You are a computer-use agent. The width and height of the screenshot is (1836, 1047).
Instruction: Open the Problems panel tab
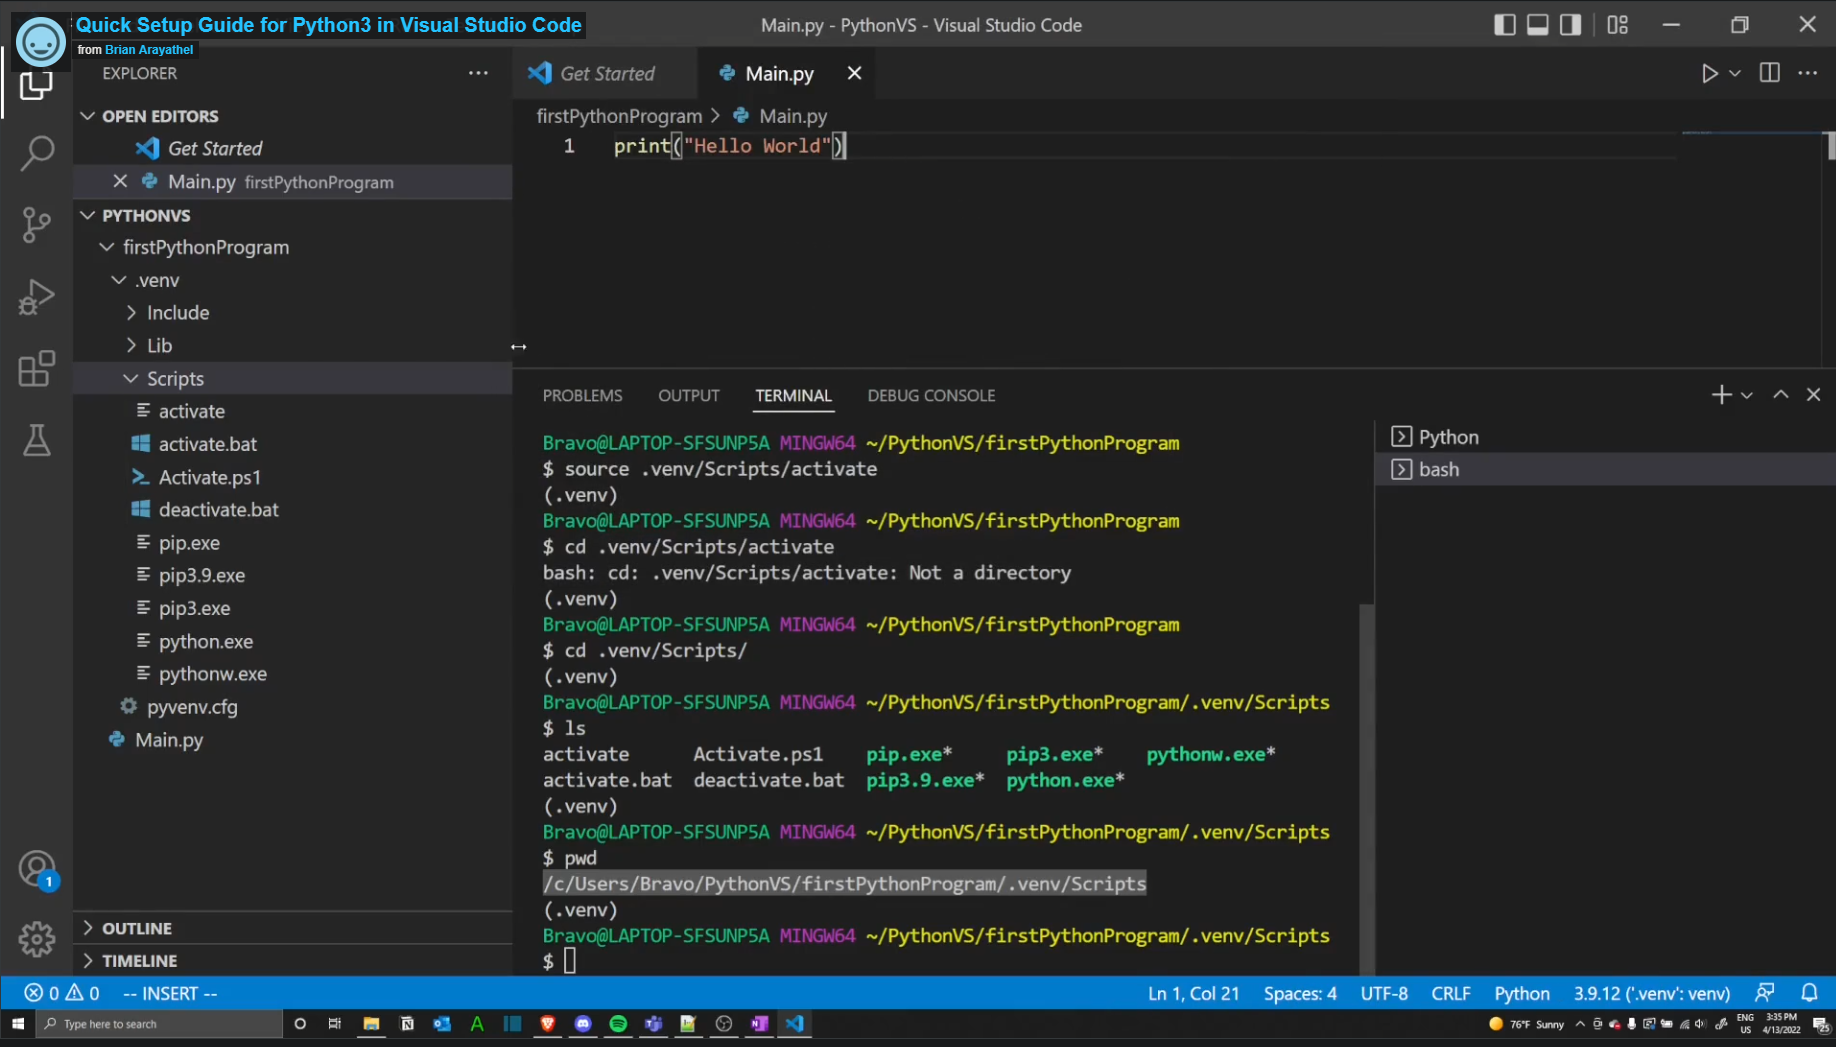pos(582,395)
